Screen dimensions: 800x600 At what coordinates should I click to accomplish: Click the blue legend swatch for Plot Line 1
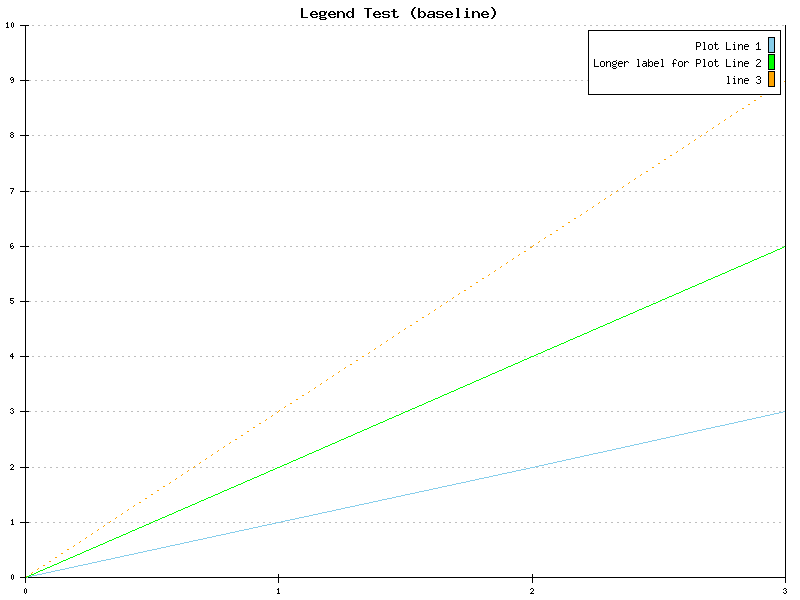(x=771, y=45)
